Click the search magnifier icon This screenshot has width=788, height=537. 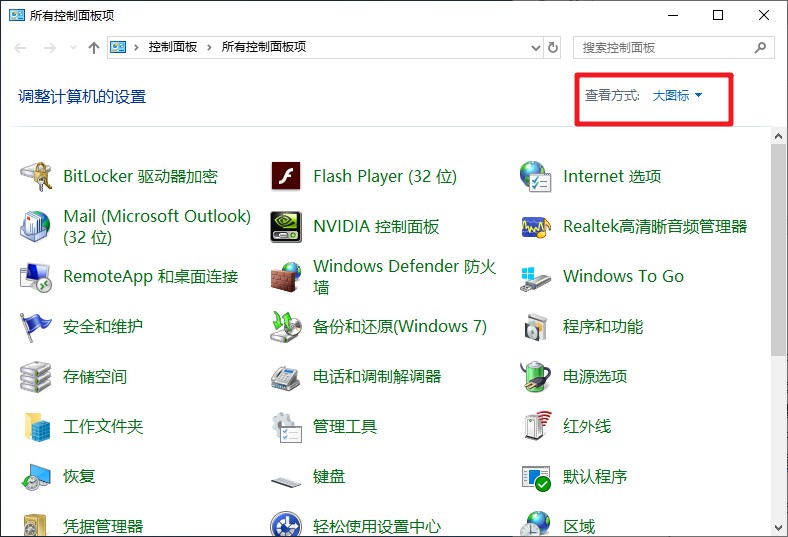coord(760,48)
